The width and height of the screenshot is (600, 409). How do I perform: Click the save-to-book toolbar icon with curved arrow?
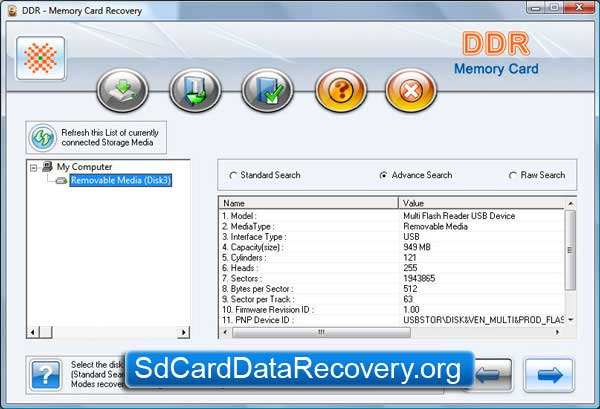(195, 90)
